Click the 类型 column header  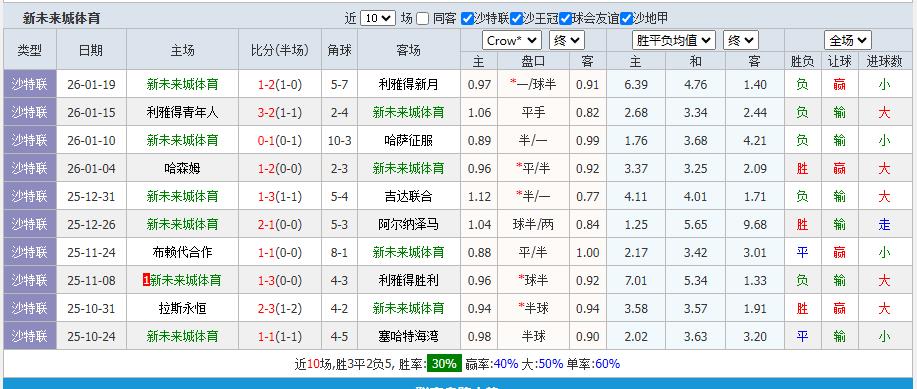tap(30, 50)
